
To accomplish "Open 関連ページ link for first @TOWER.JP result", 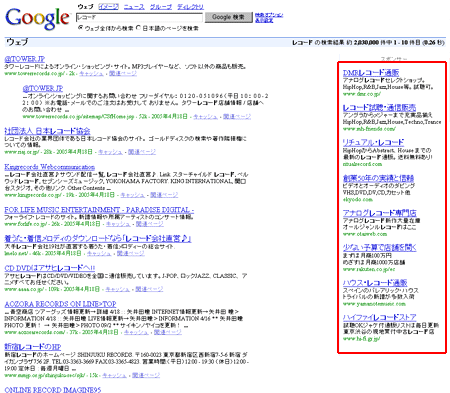I will point(123,73).
